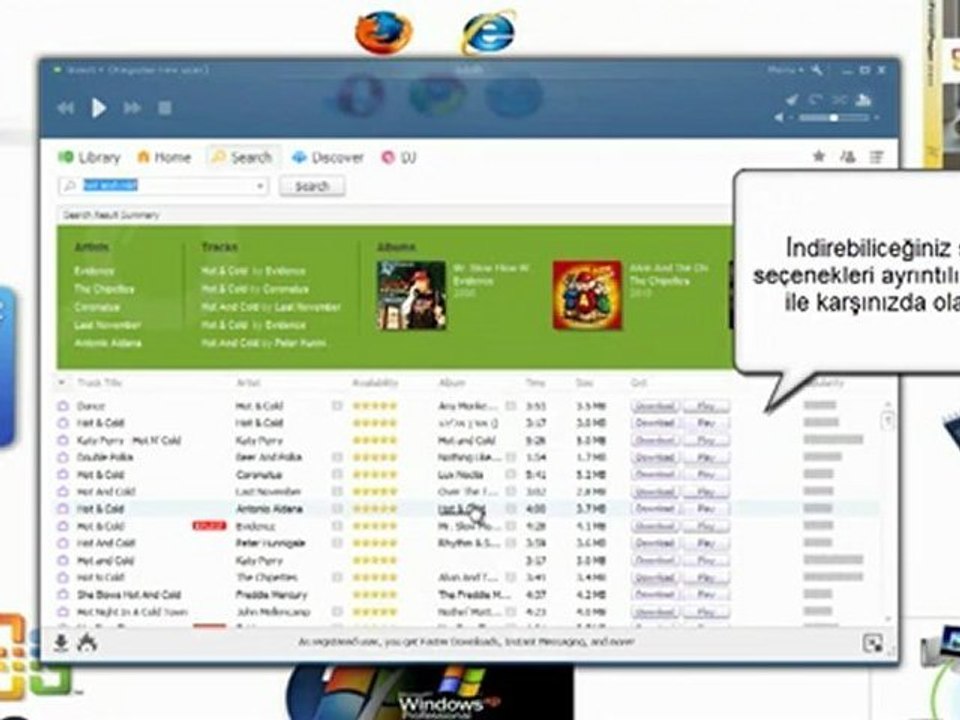Switch to the Library tab
Viewport: 960px width, 720px height.
click(89, 158)
